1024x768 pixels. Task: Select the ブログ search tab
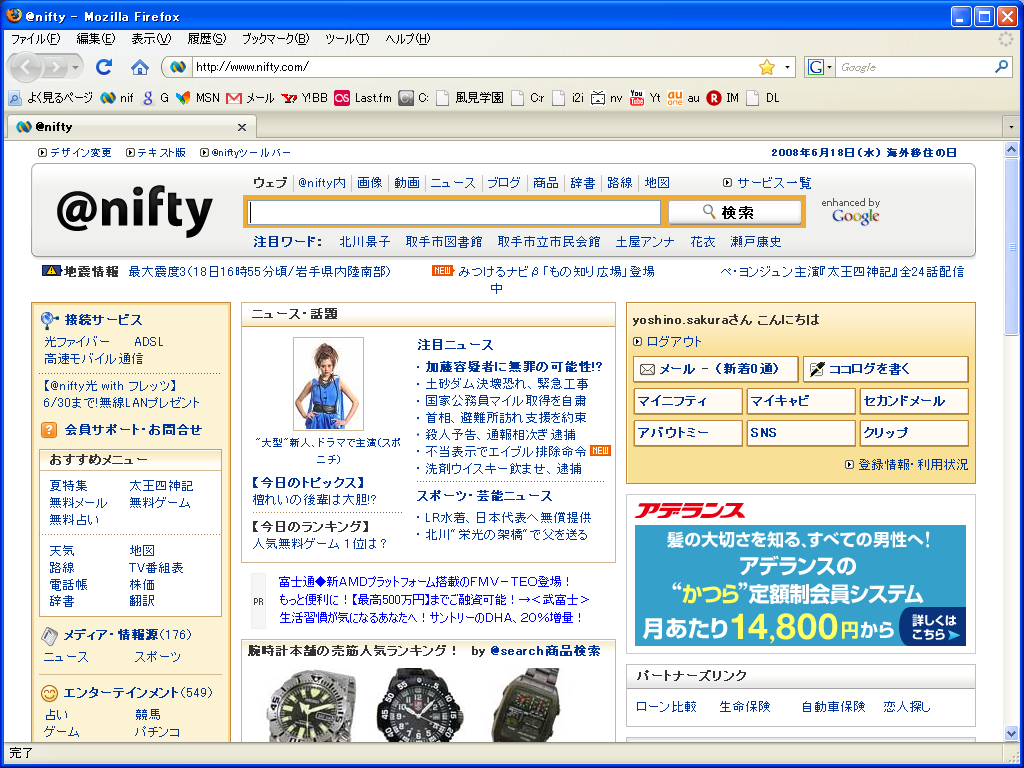pyautogui.click(x=504, y=183)
